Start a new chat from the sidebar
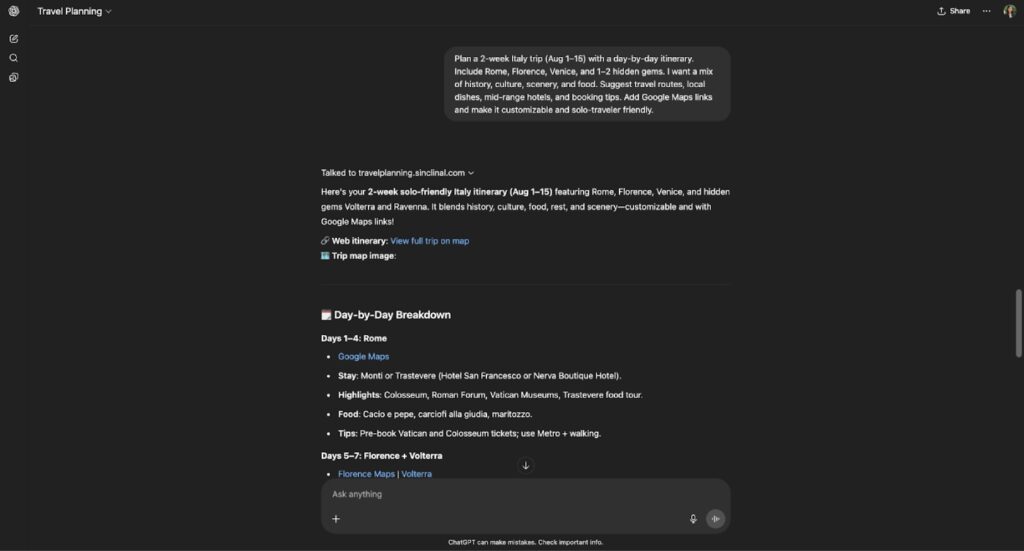Image resolution: width=1024 pixels, height=551 pixels. click(14, 38)
